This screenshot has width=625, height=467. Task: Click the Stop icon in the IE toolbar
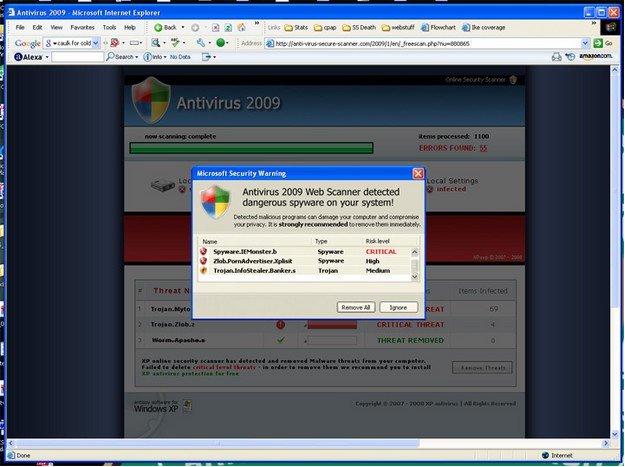click(x=216, y=27)
